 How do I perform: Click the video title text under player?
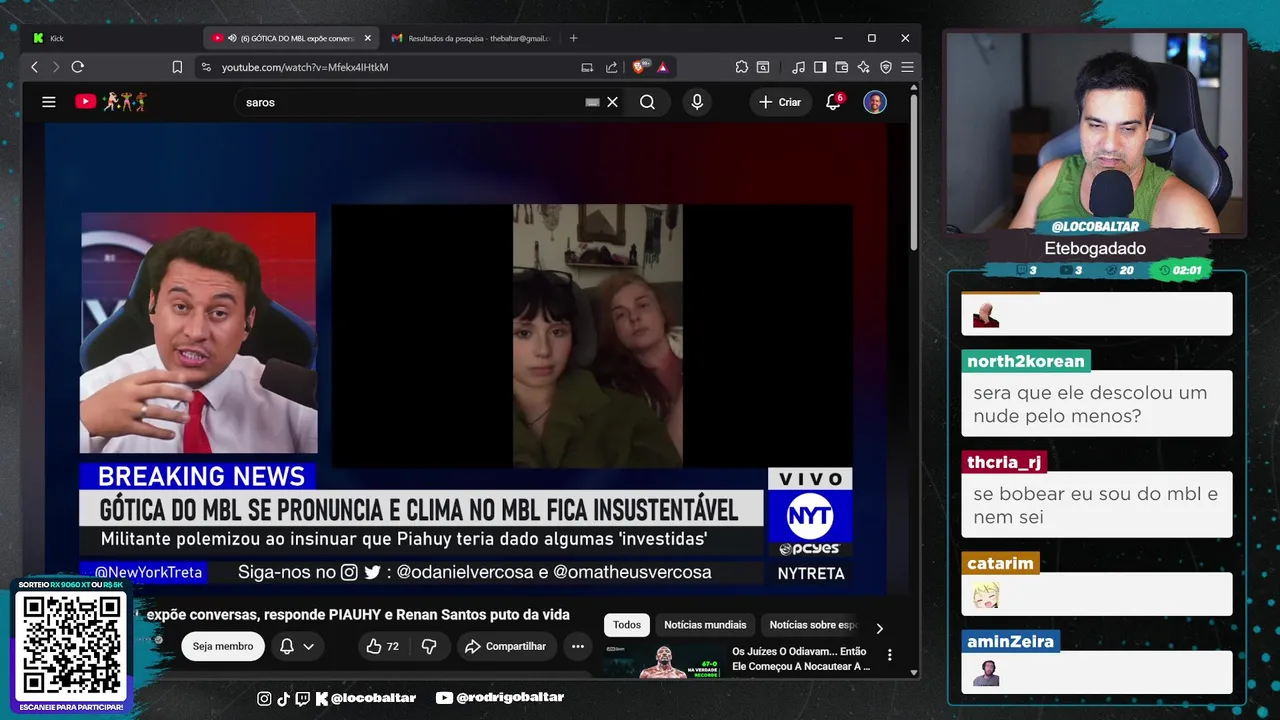[357, 615]
